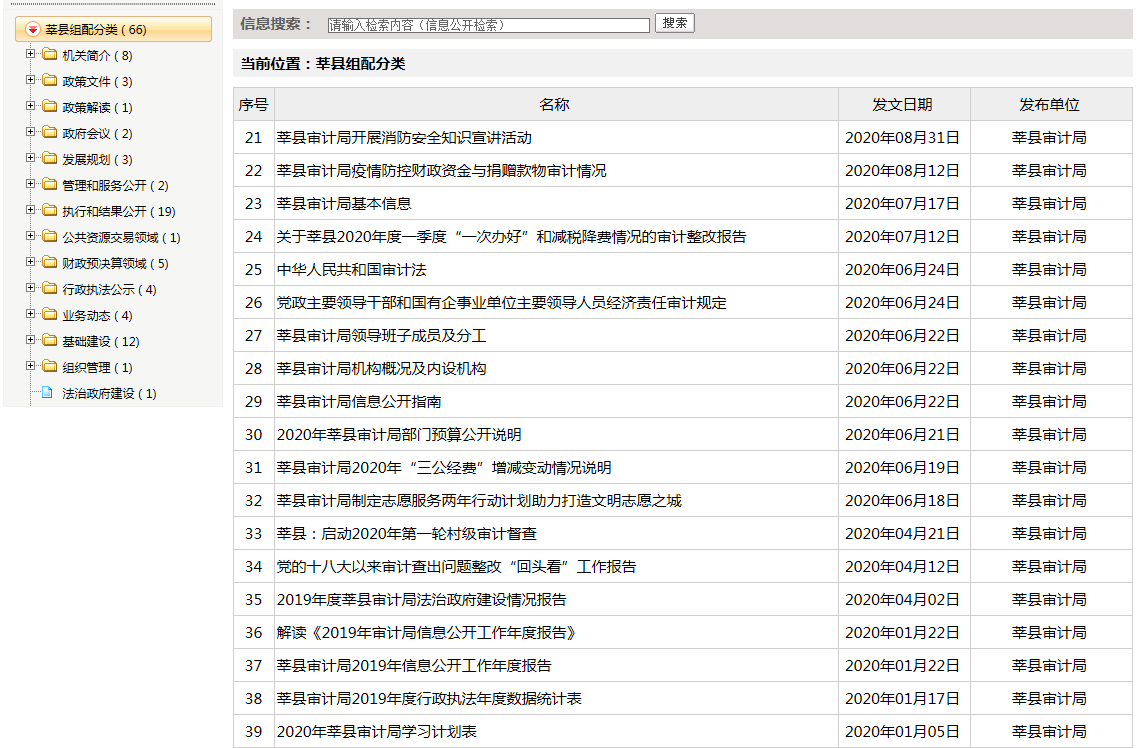Image resolution: width=1146 pixels, height=748 pixels.
Task: Open 莘县审计局机构概况及内设机构
Action: tap(382, 368)
